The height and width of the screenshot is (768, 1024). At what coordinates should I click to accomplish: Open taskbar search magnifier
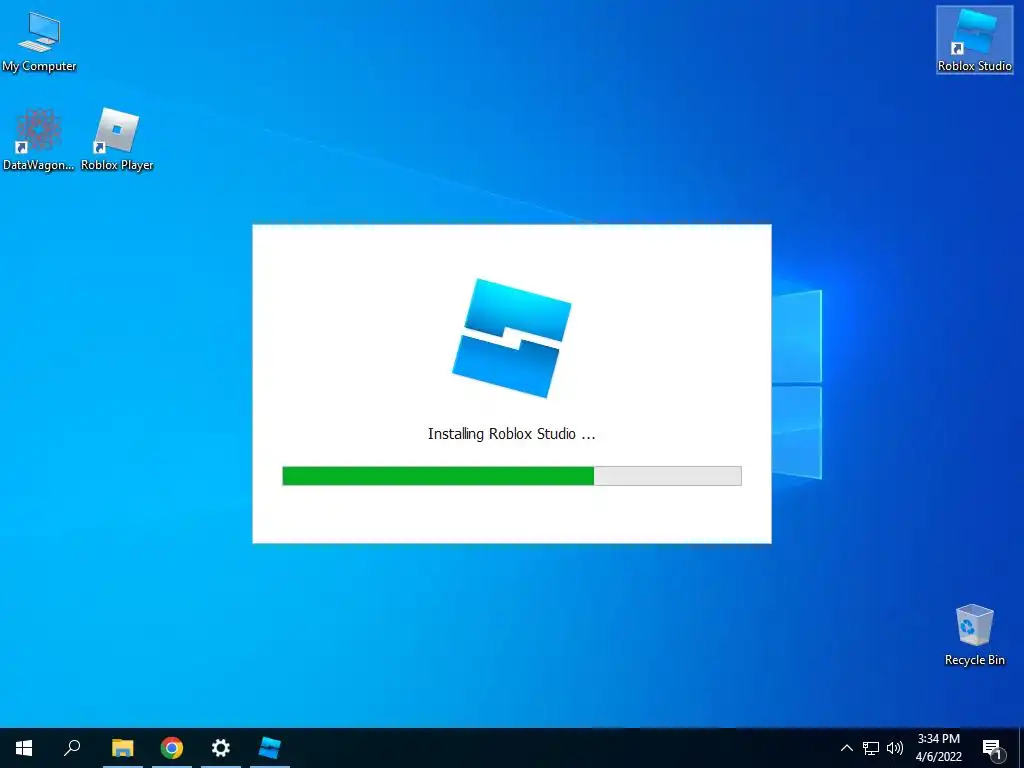point(72,748)
